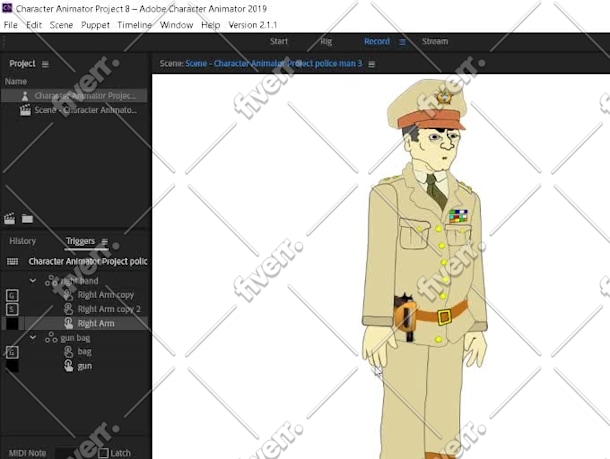This screenshot has width=610, height=459.
Task: Switch to the Stream workspace
Action: pos(435,41)
